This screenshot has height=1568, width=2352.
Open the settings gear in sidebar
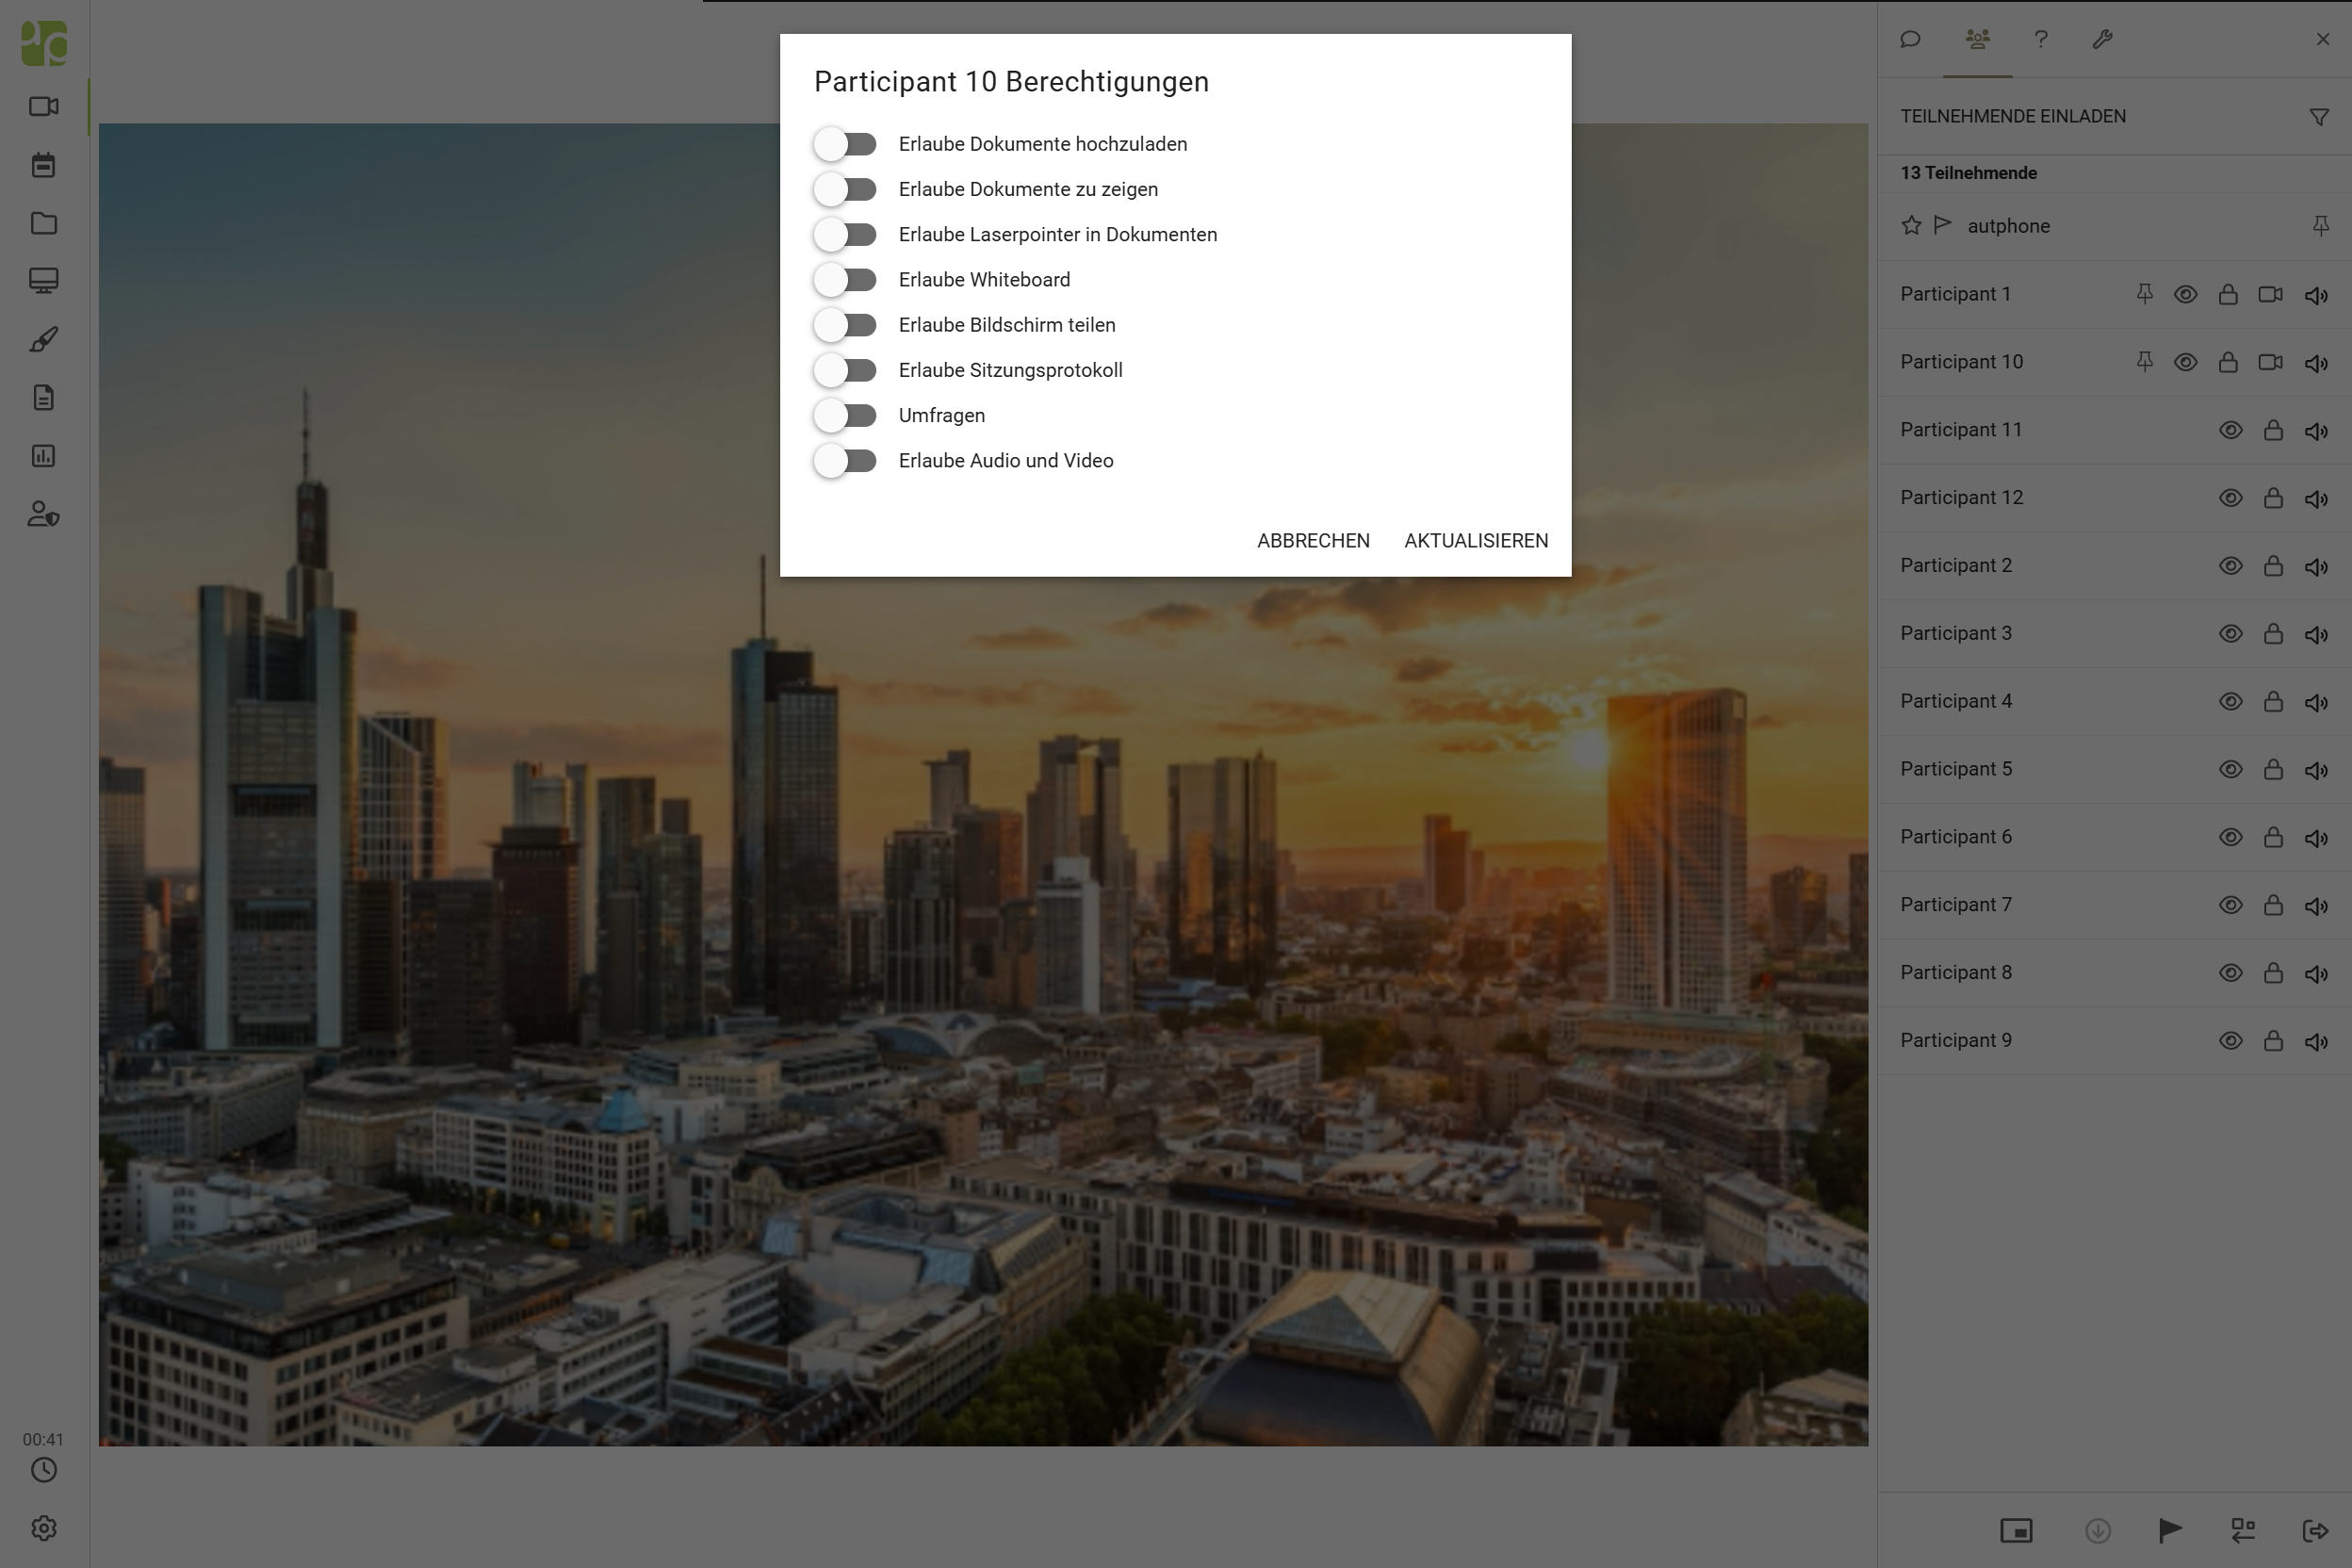[43, 1528]
